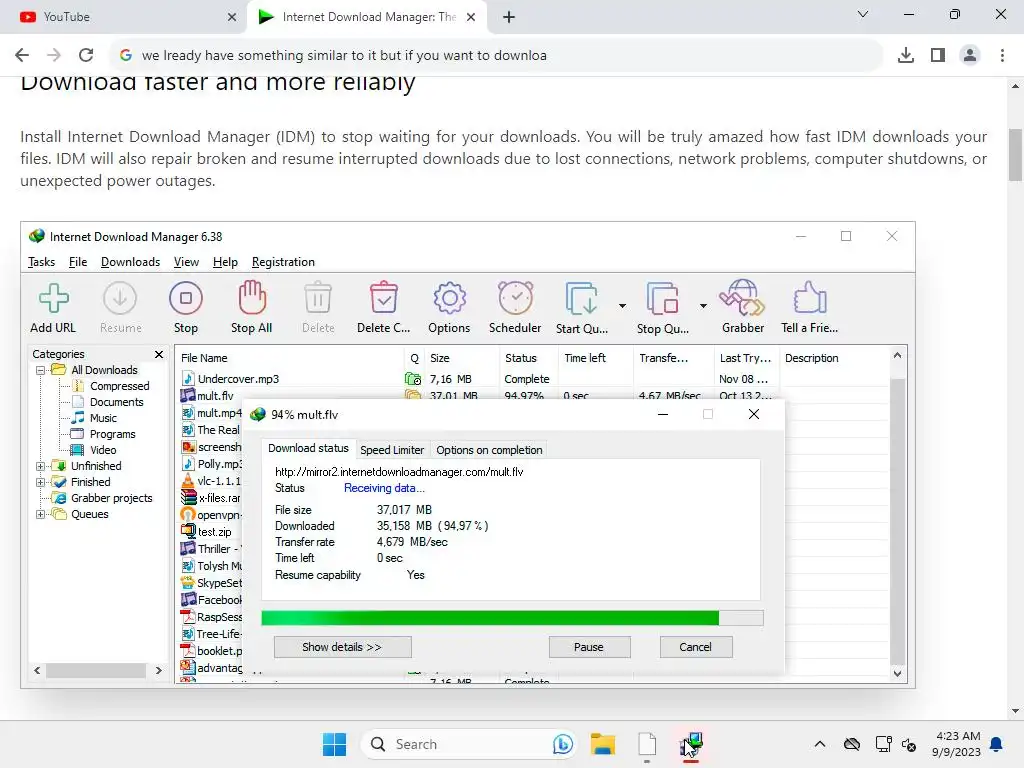Expand the Queues category node
Viewport: 1024px width, 768px height.
(x=40, y=515)
